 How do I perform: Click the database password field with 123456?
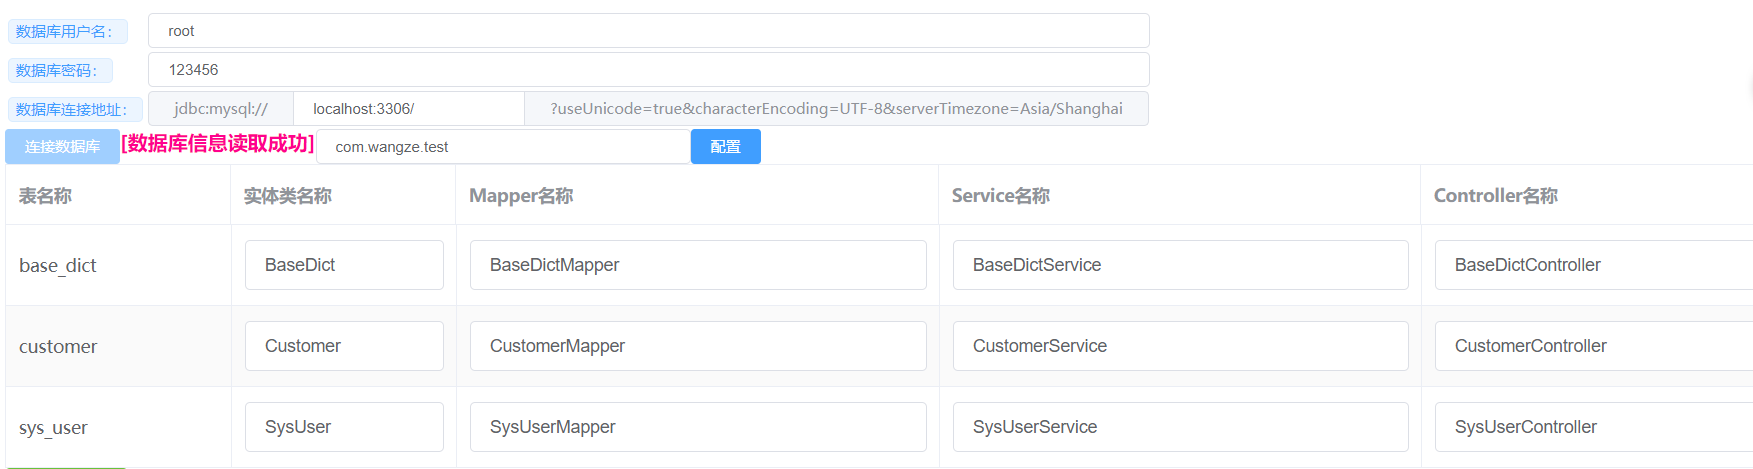(x=648, y=70)
